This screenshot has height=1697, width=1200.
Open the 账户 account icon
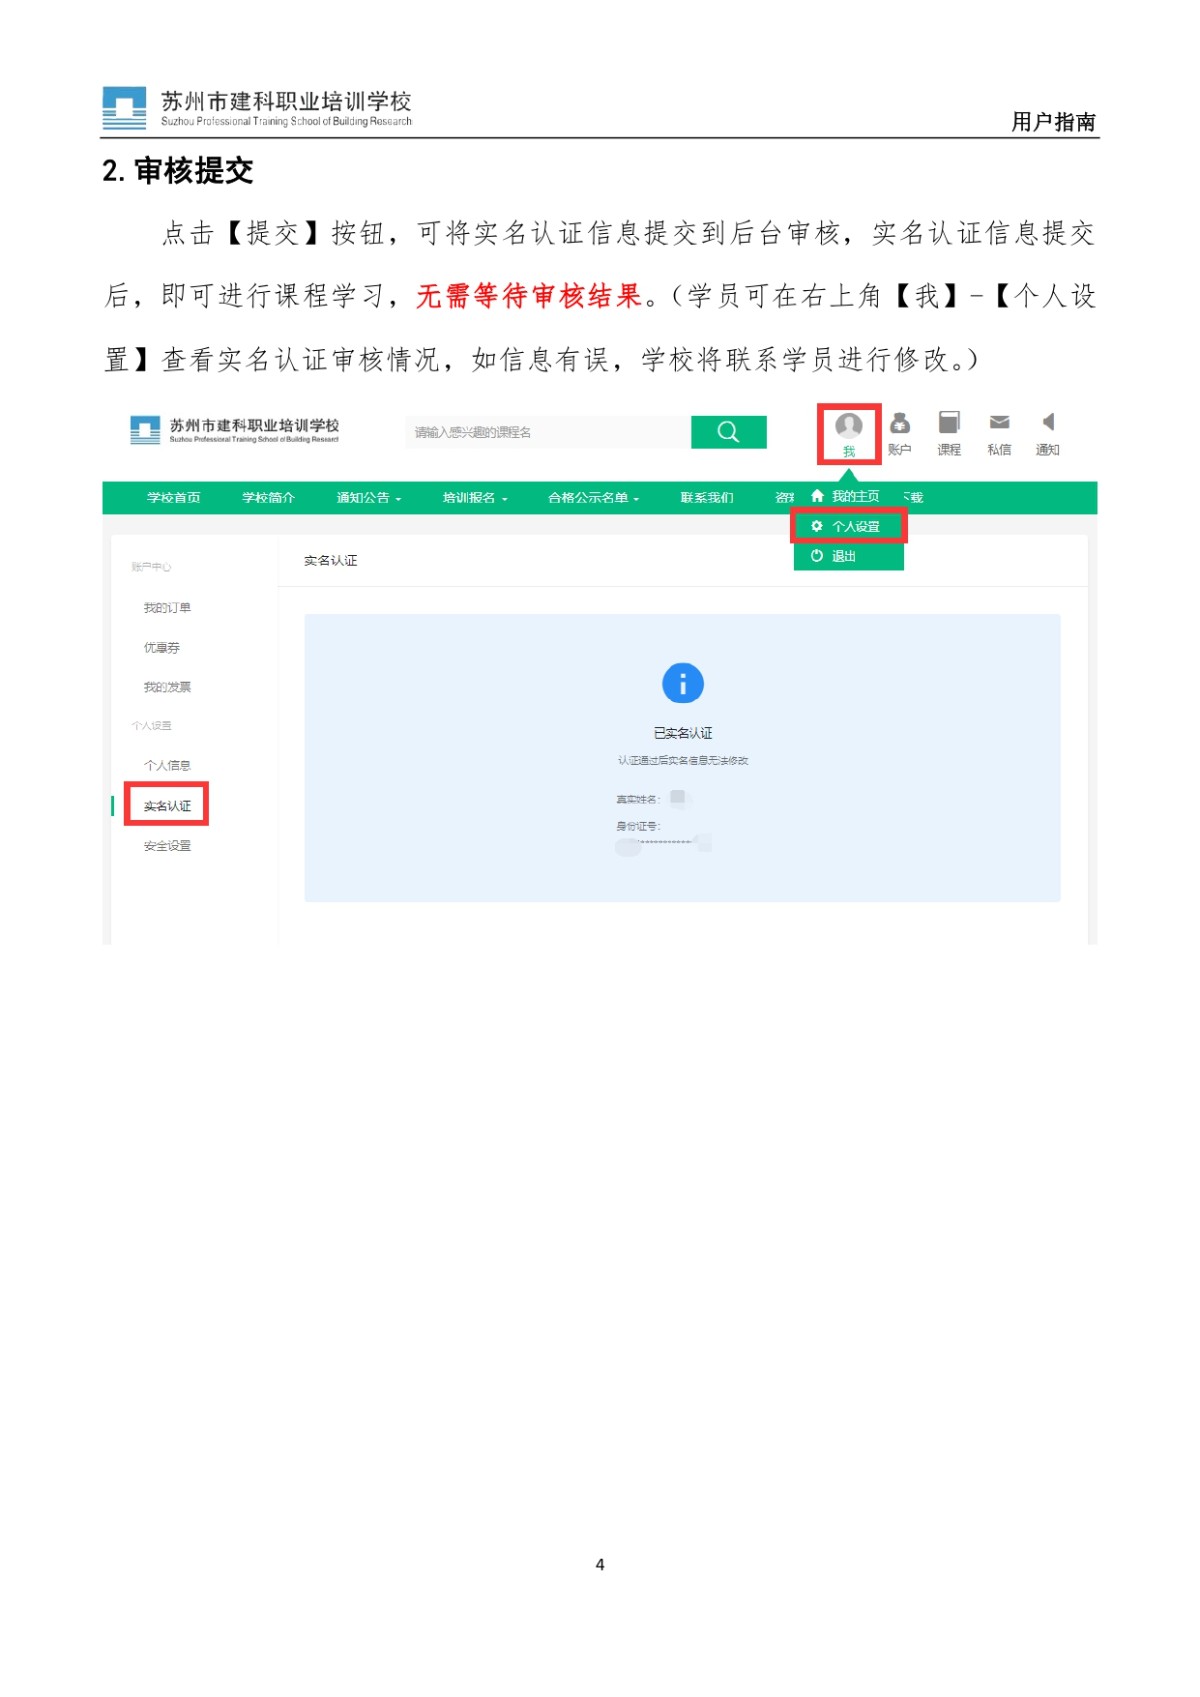[x=900, y=424]
